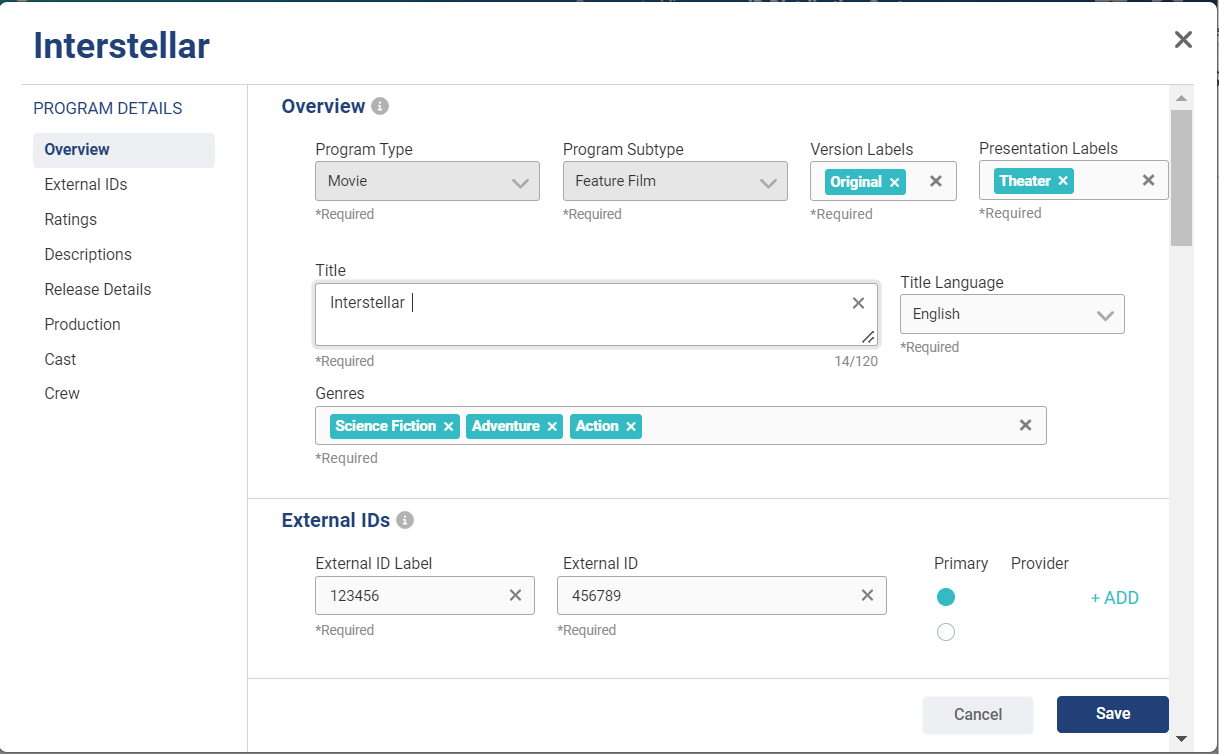Click the vertical scrollbar thumb
The image size is (1219, 754).
(1181, 177)
